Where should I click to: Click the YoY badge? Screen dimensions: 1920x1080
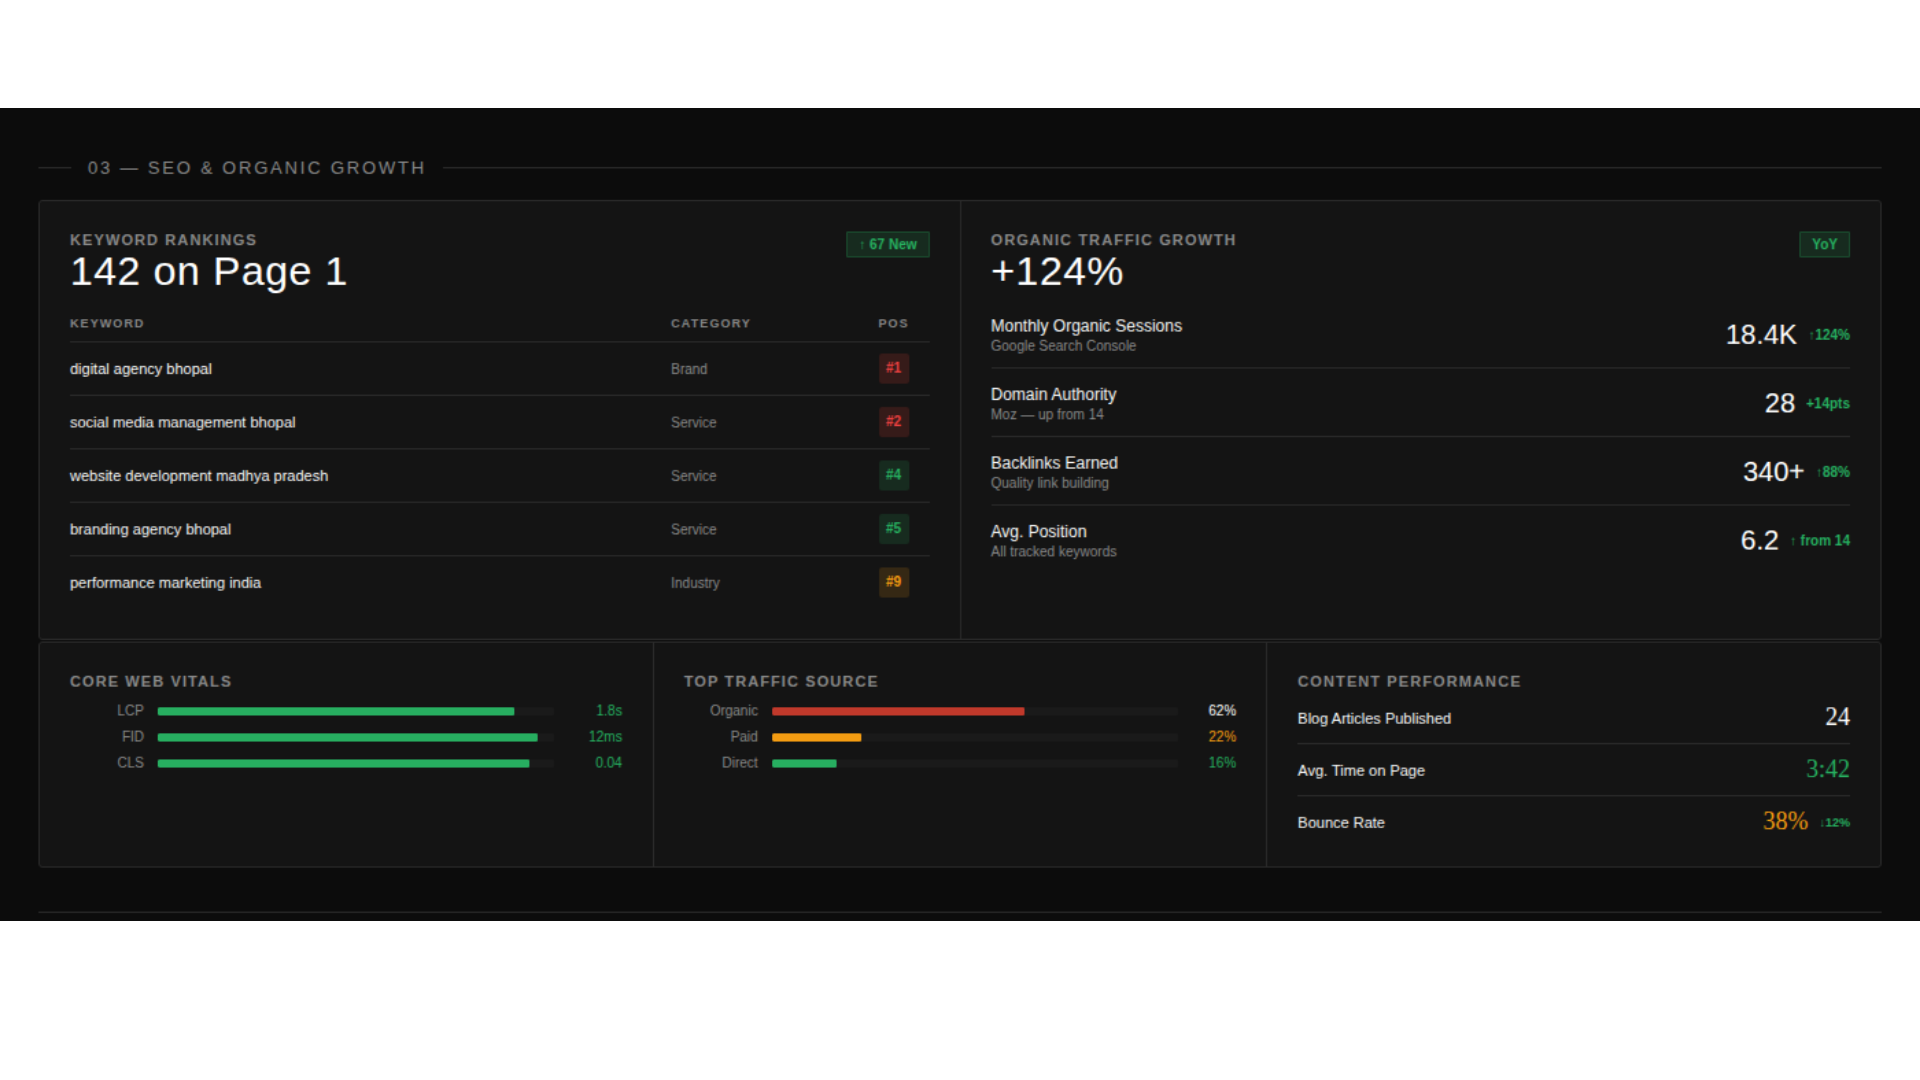pos(1824,244)
